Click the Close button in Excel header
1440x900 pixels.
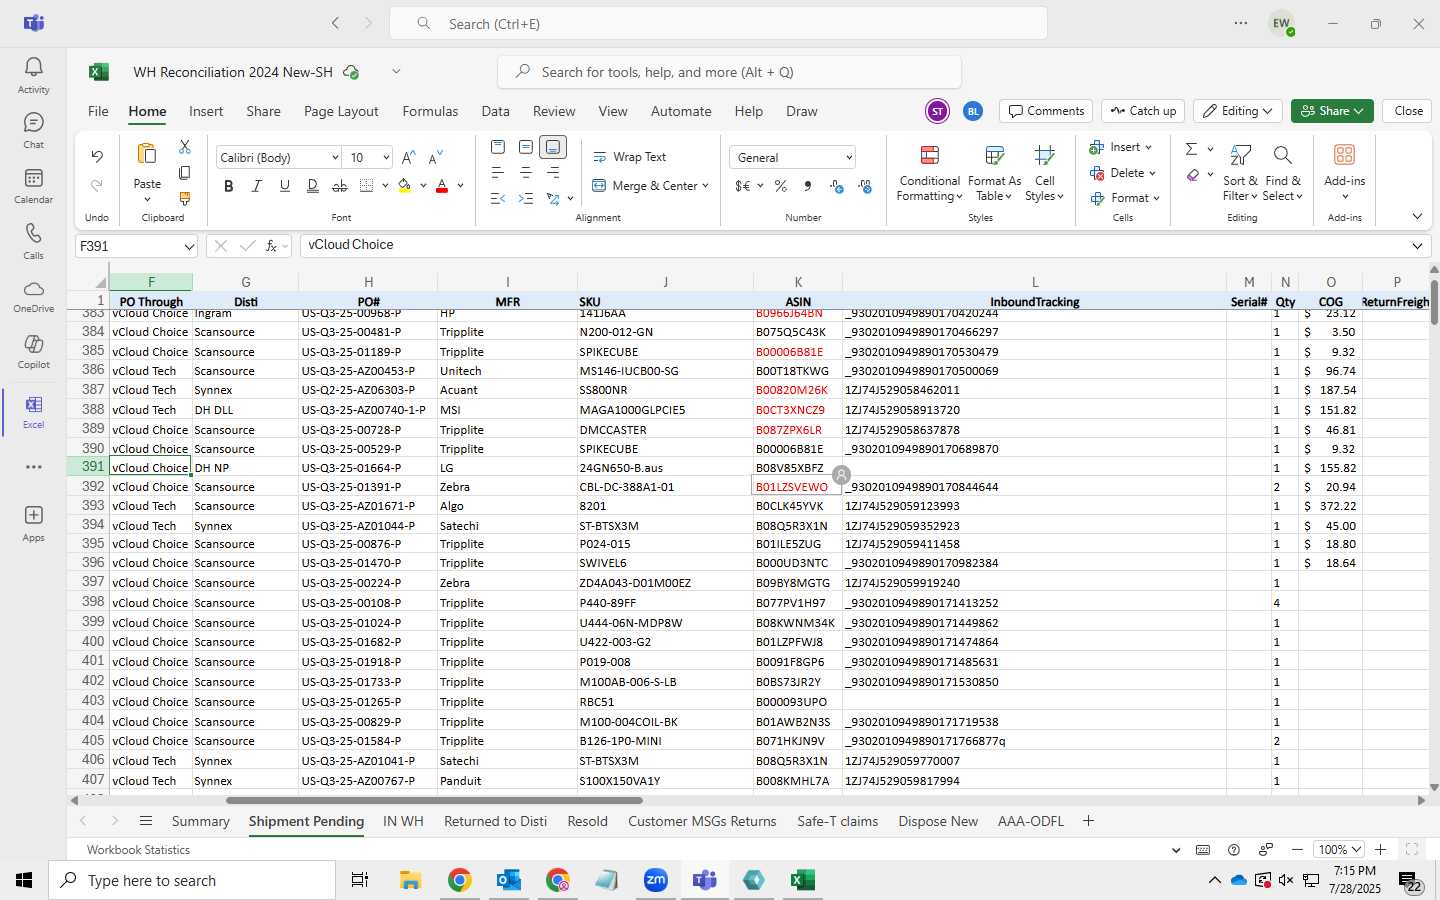(1408, 111)
